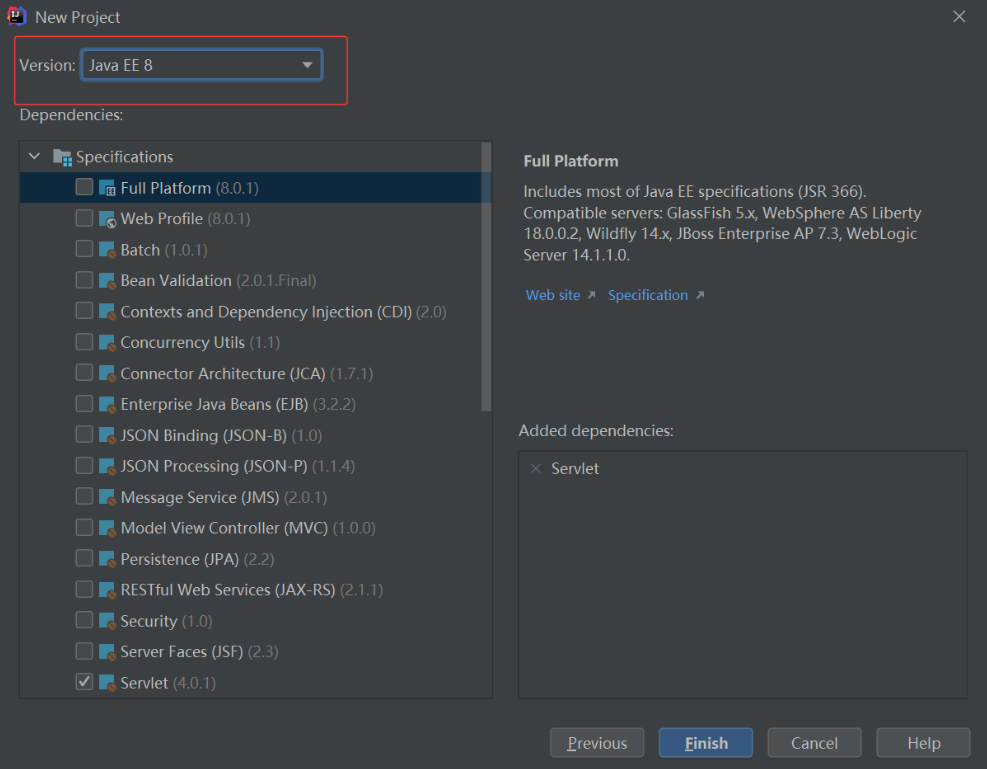Click the Web Profile spec icon

tap(107, 219)
